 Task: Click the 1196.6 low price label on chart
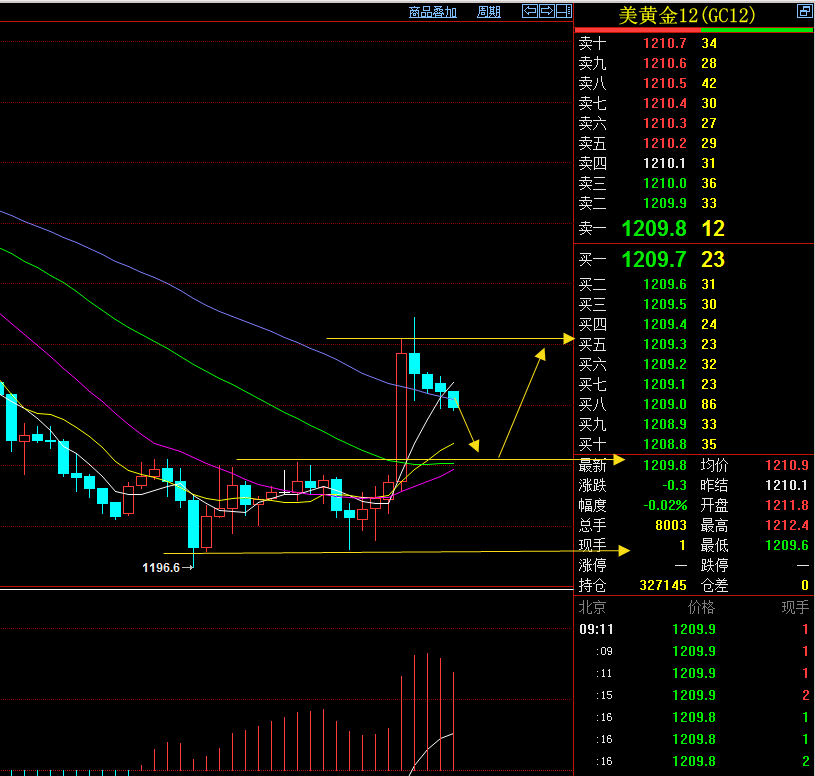coord(161,567)
